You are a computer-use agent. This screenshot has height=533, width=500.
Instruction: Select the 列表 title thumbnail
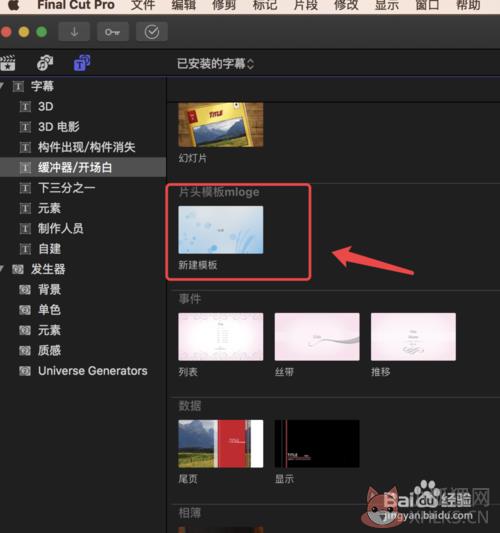coord(221,337)
